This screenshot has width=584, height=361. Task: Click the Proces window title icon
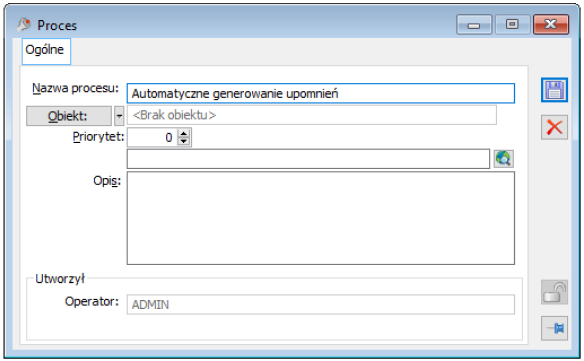tap(24, 25)
